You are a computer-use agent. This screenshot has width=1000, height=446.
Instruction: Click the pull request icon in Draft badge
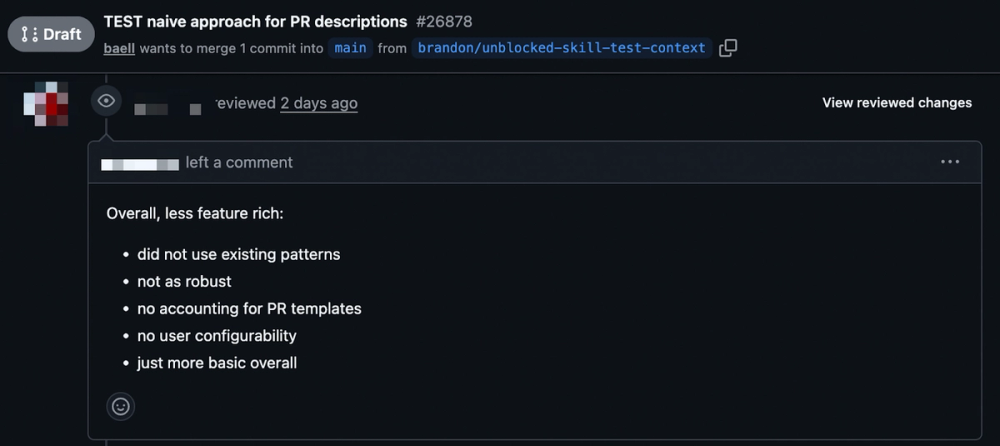[x=29, y=34]
